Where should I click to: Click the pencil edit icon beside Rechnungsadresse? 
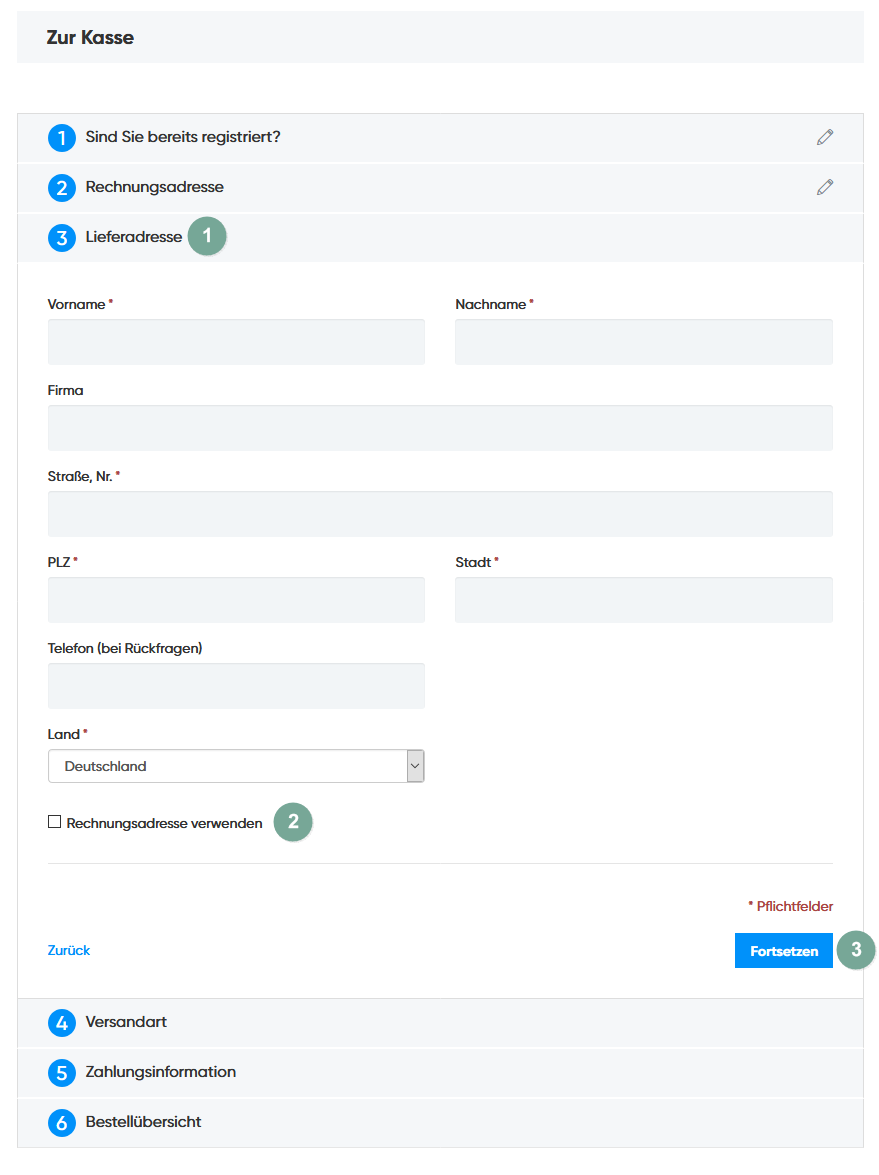point(824,187)
